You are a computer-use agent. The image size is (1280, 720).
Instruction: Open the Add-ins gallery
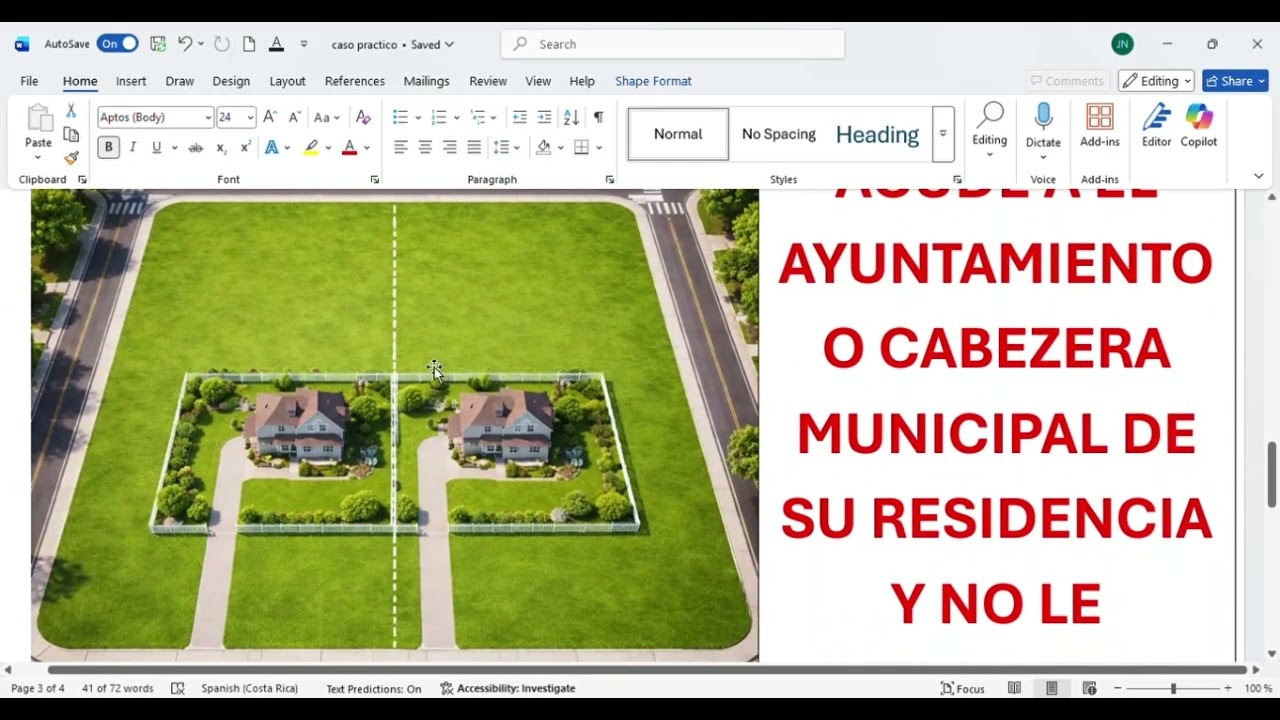[x=1100, y=126]
